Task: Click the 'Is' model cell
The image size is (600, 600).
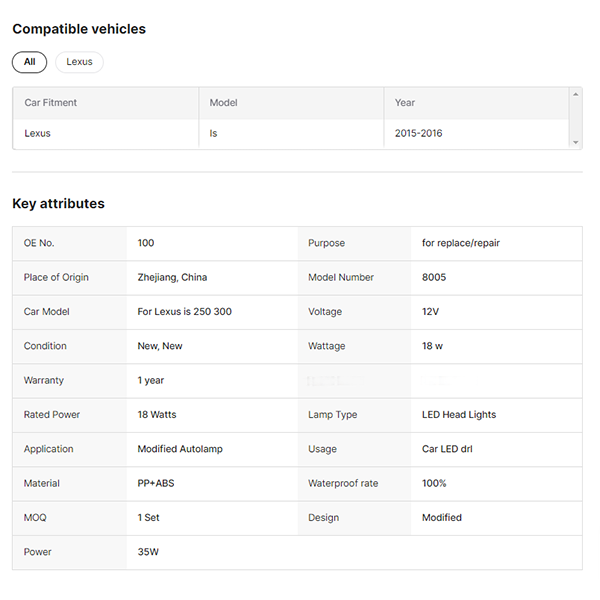Action: [214, 133]
